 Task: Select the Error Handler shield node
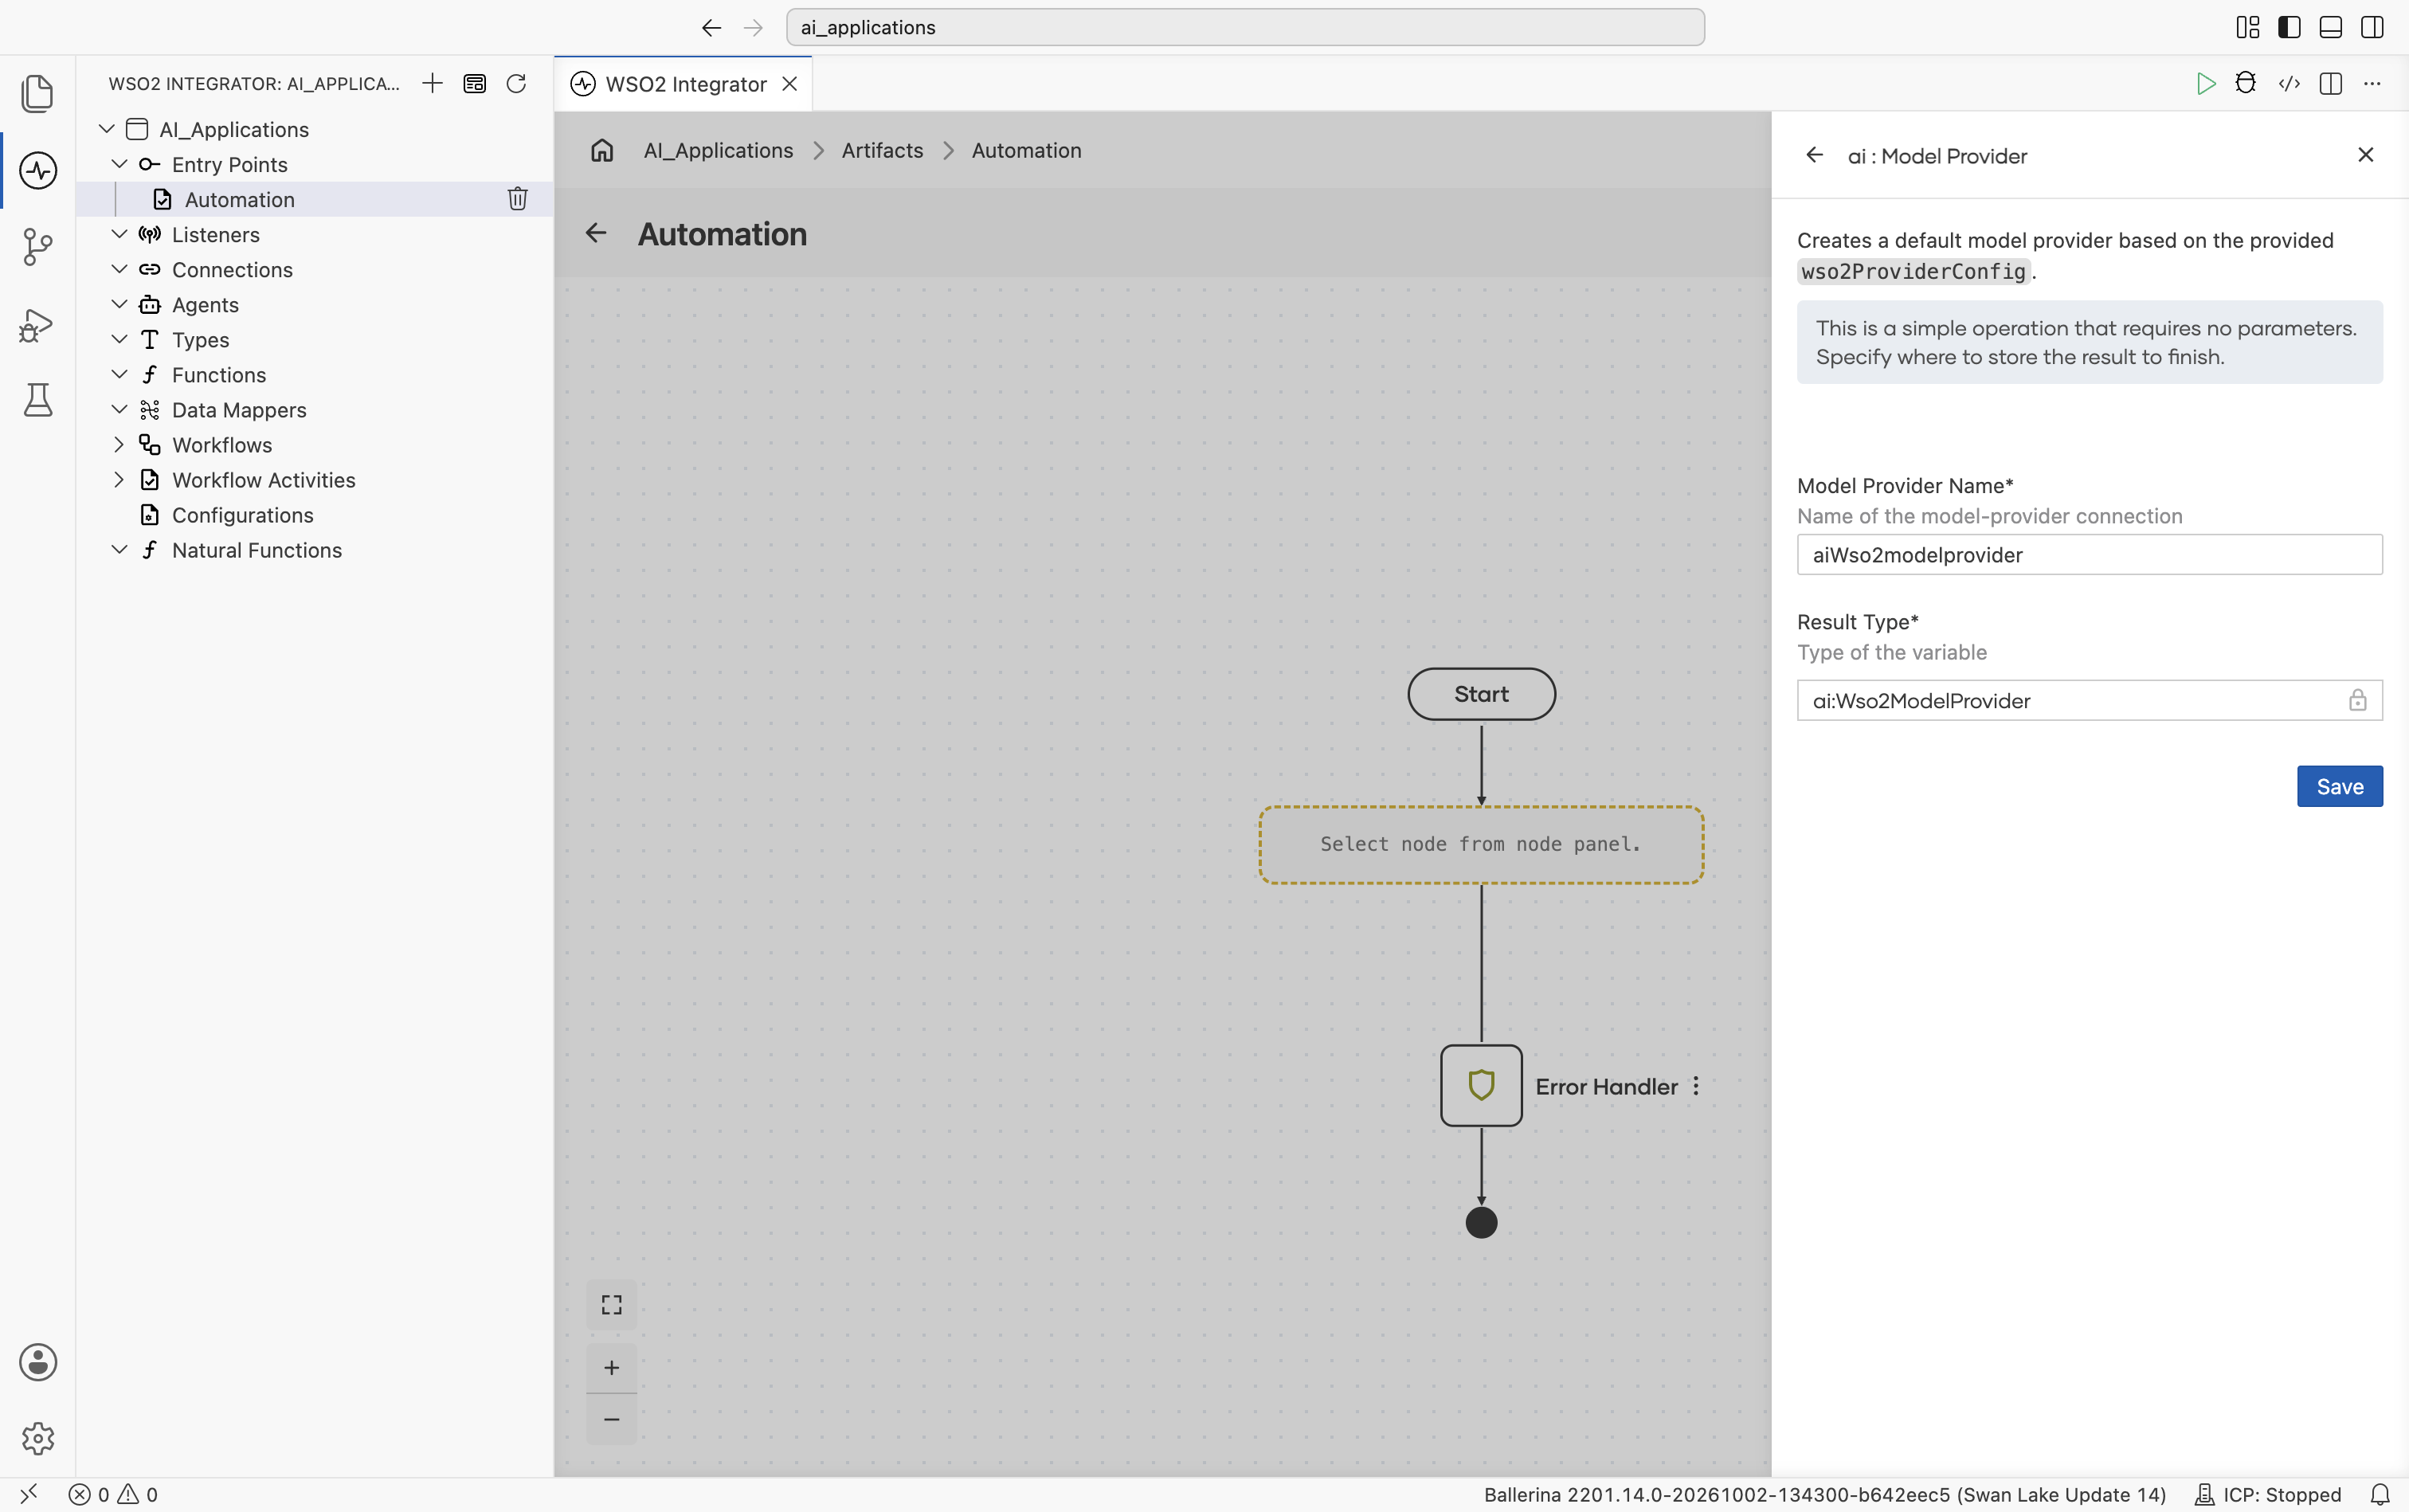(1481, 1086)
